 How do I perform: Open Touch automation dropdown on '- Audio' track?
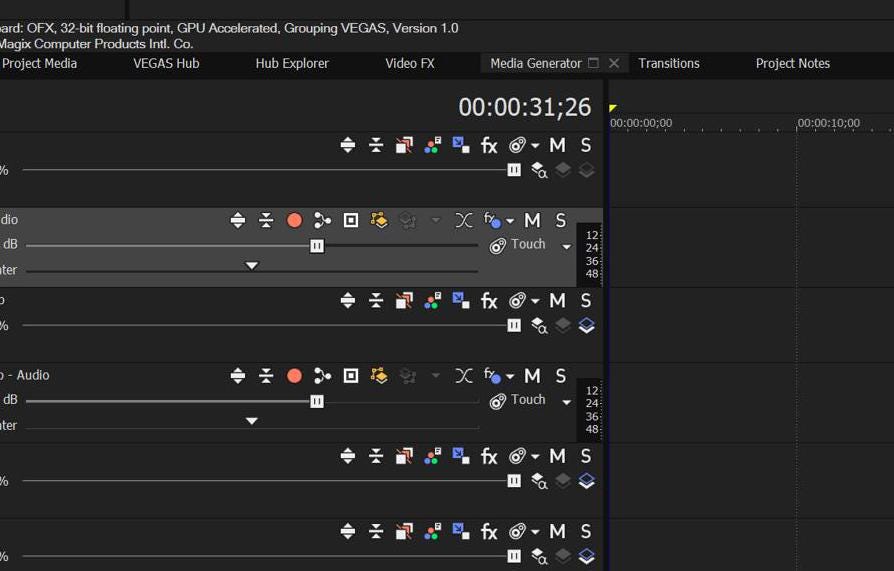click(566, 402)
